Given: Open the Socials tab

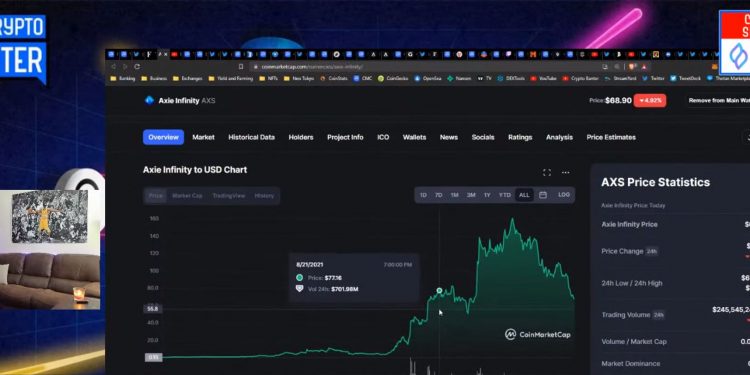Looking at the screenshot, I should click(483, 137).
